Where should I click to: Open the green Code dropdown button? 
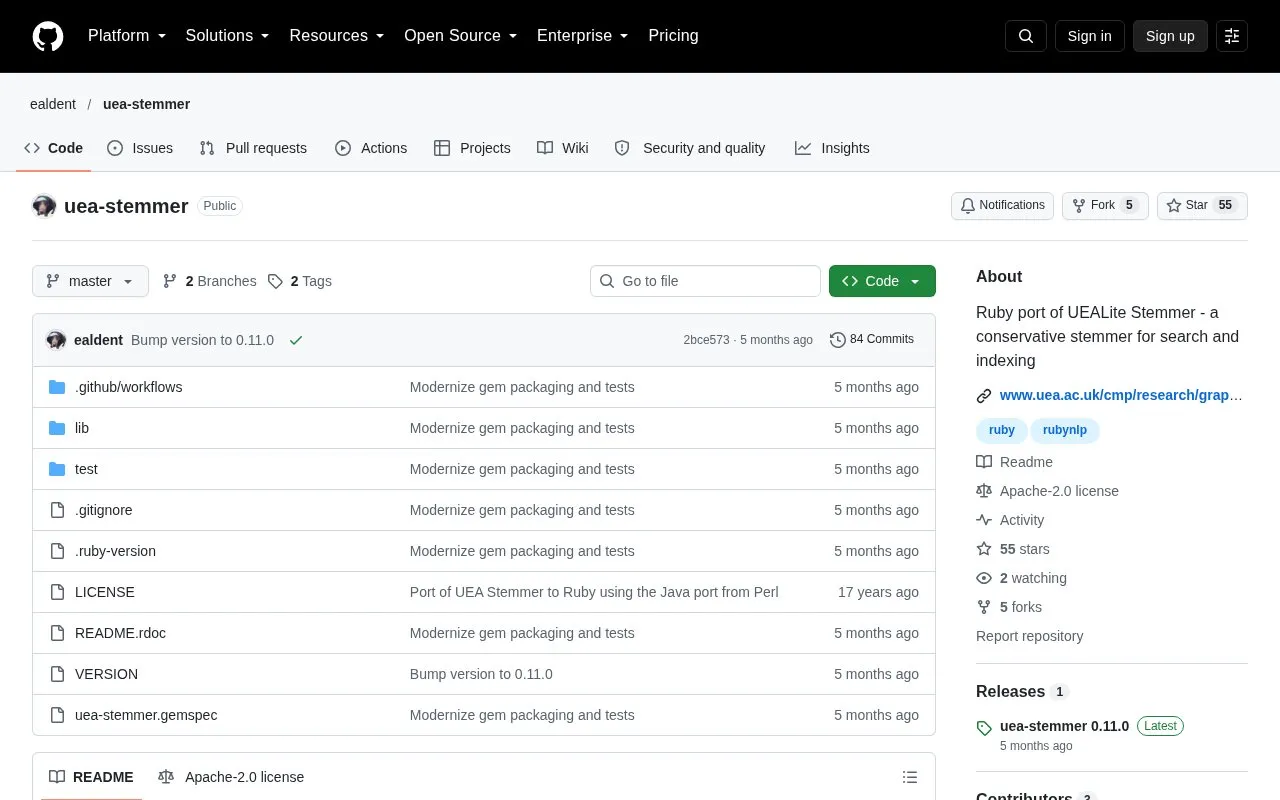(882, 281)
